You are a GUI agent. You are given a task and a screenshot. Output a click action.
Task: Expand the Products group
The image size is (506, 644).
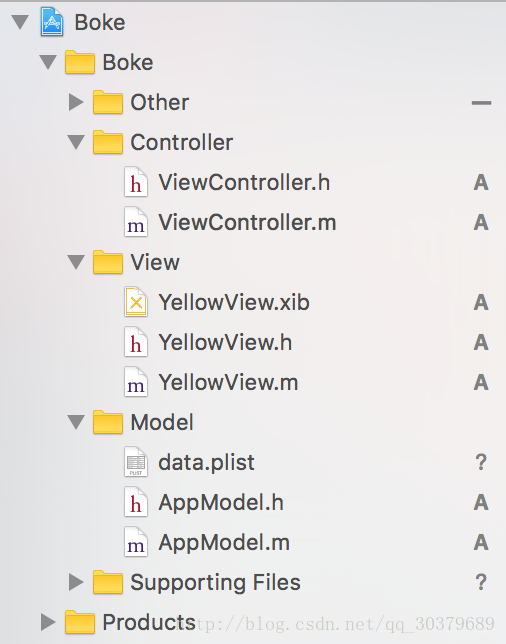point(48,622)
